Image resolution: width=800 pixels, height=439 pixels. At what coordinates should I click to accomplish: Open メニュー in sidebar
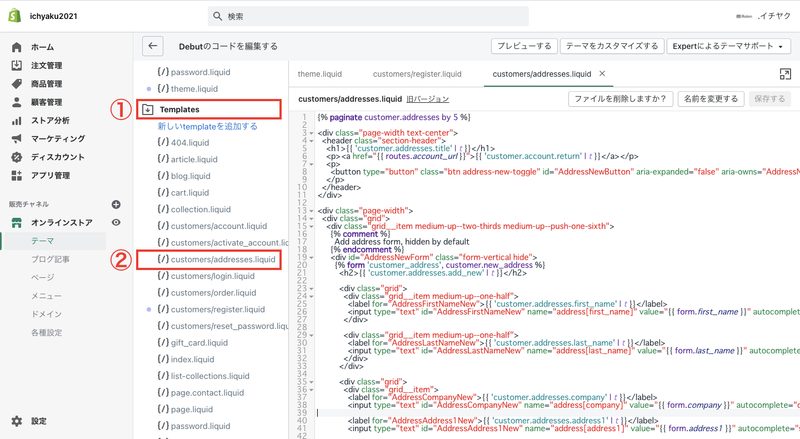tap(46, 296)
